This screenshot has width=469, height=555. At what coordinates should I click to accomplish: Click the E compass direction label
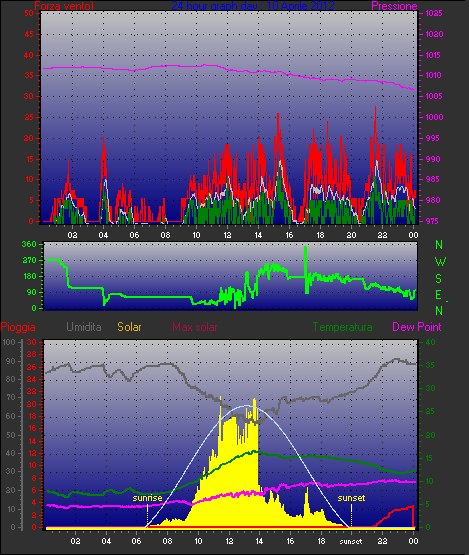pyautogui.click(x=438, y=295)
